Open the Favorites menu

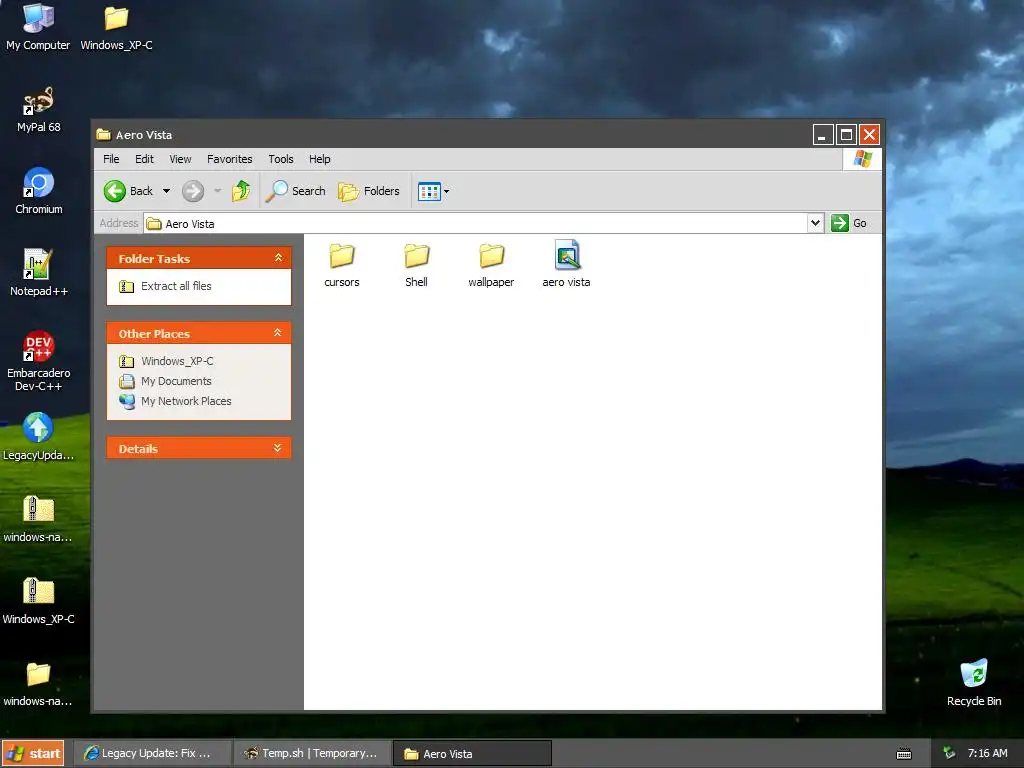point(229,159)
